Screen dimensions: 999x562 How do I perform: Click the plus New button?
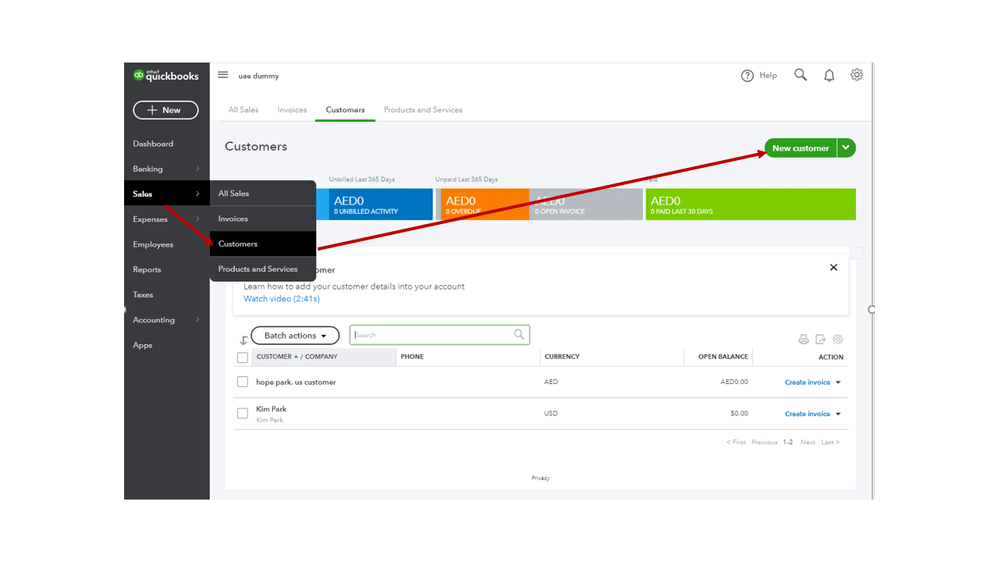(166, 110)
